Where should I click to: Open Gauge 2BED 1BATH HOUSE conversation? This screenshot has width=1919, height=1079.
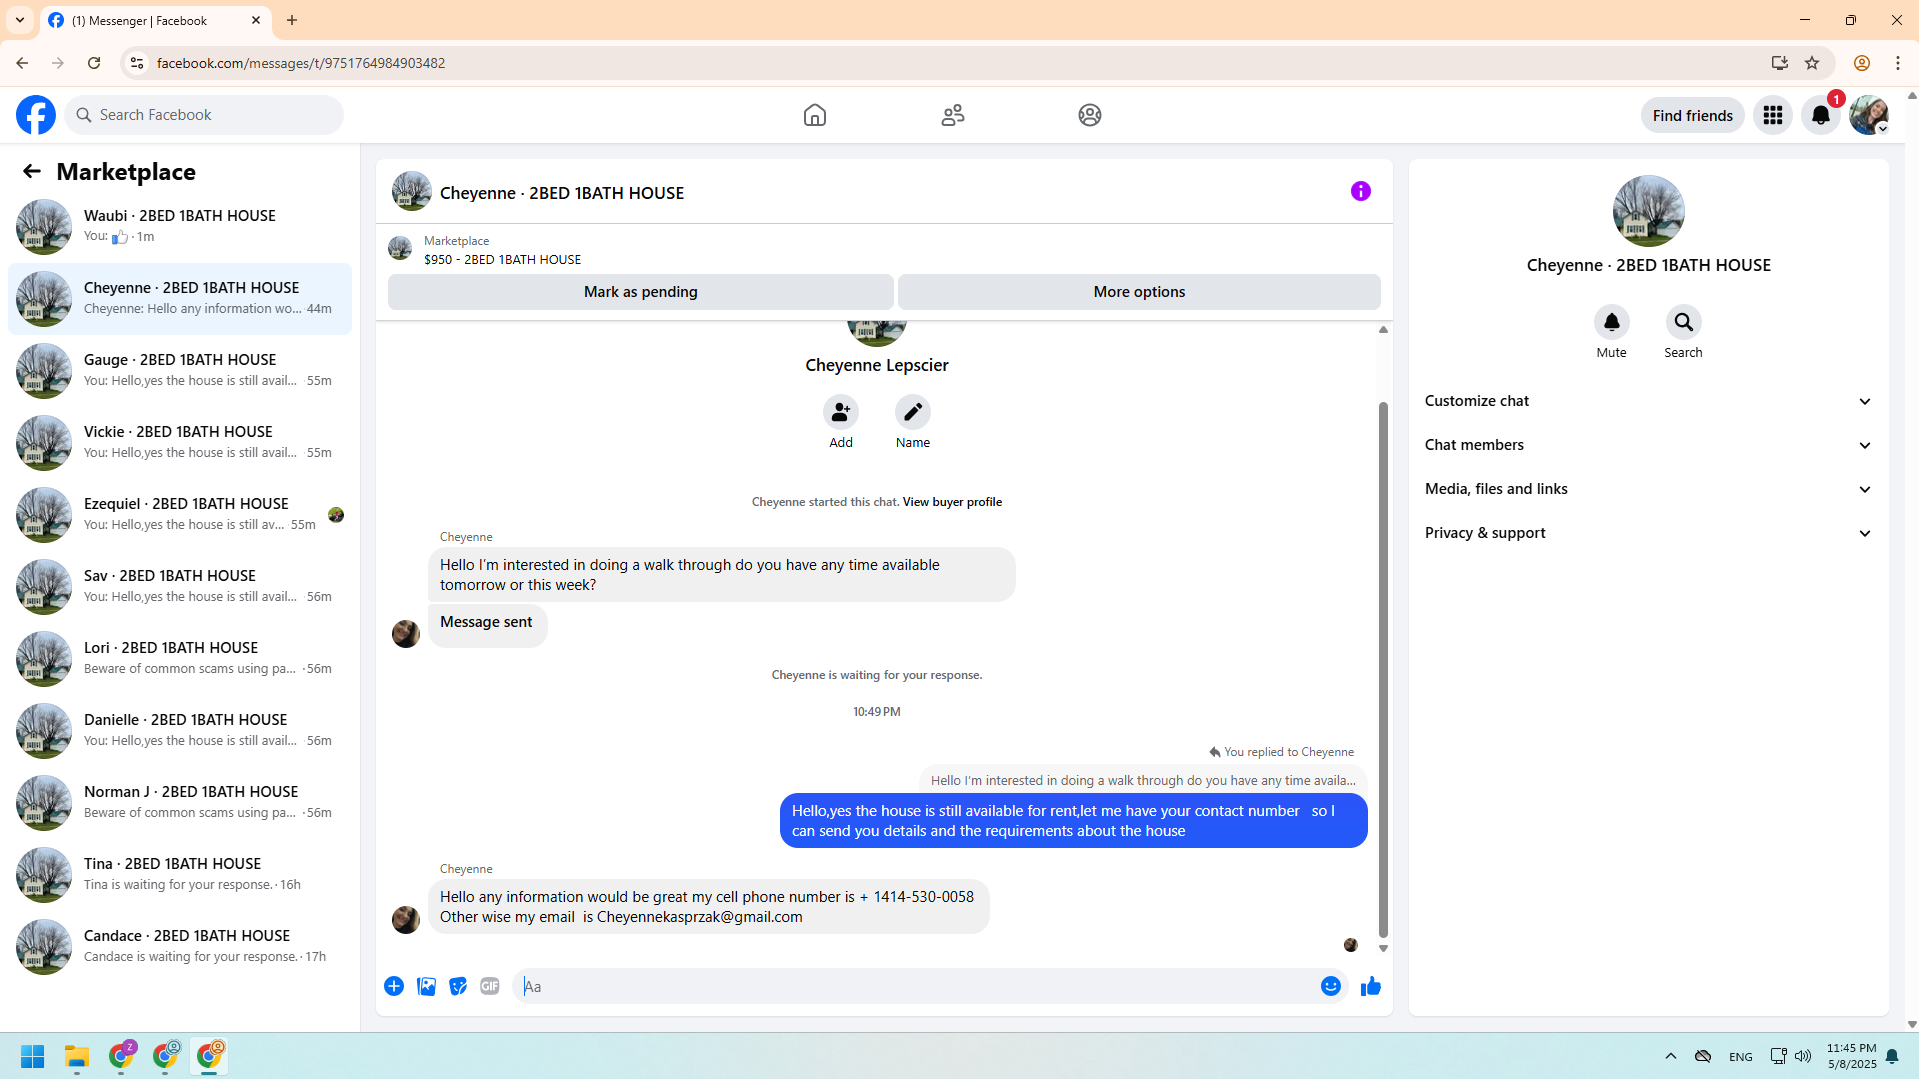(x=180, y=371)
